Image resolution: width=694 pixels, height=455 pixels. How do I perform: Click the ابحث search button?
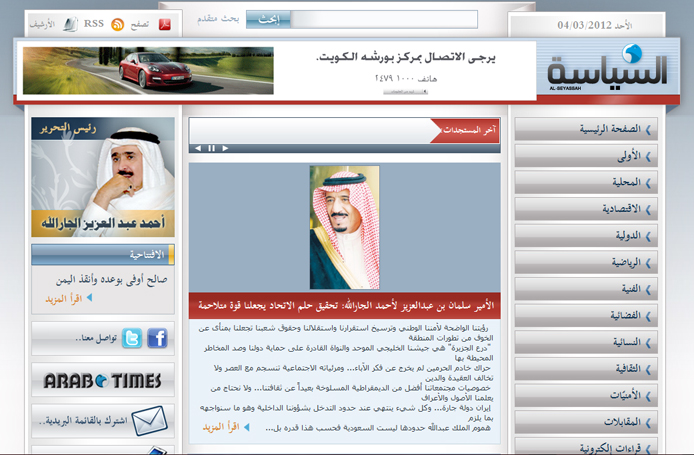[x=264, y=20]
